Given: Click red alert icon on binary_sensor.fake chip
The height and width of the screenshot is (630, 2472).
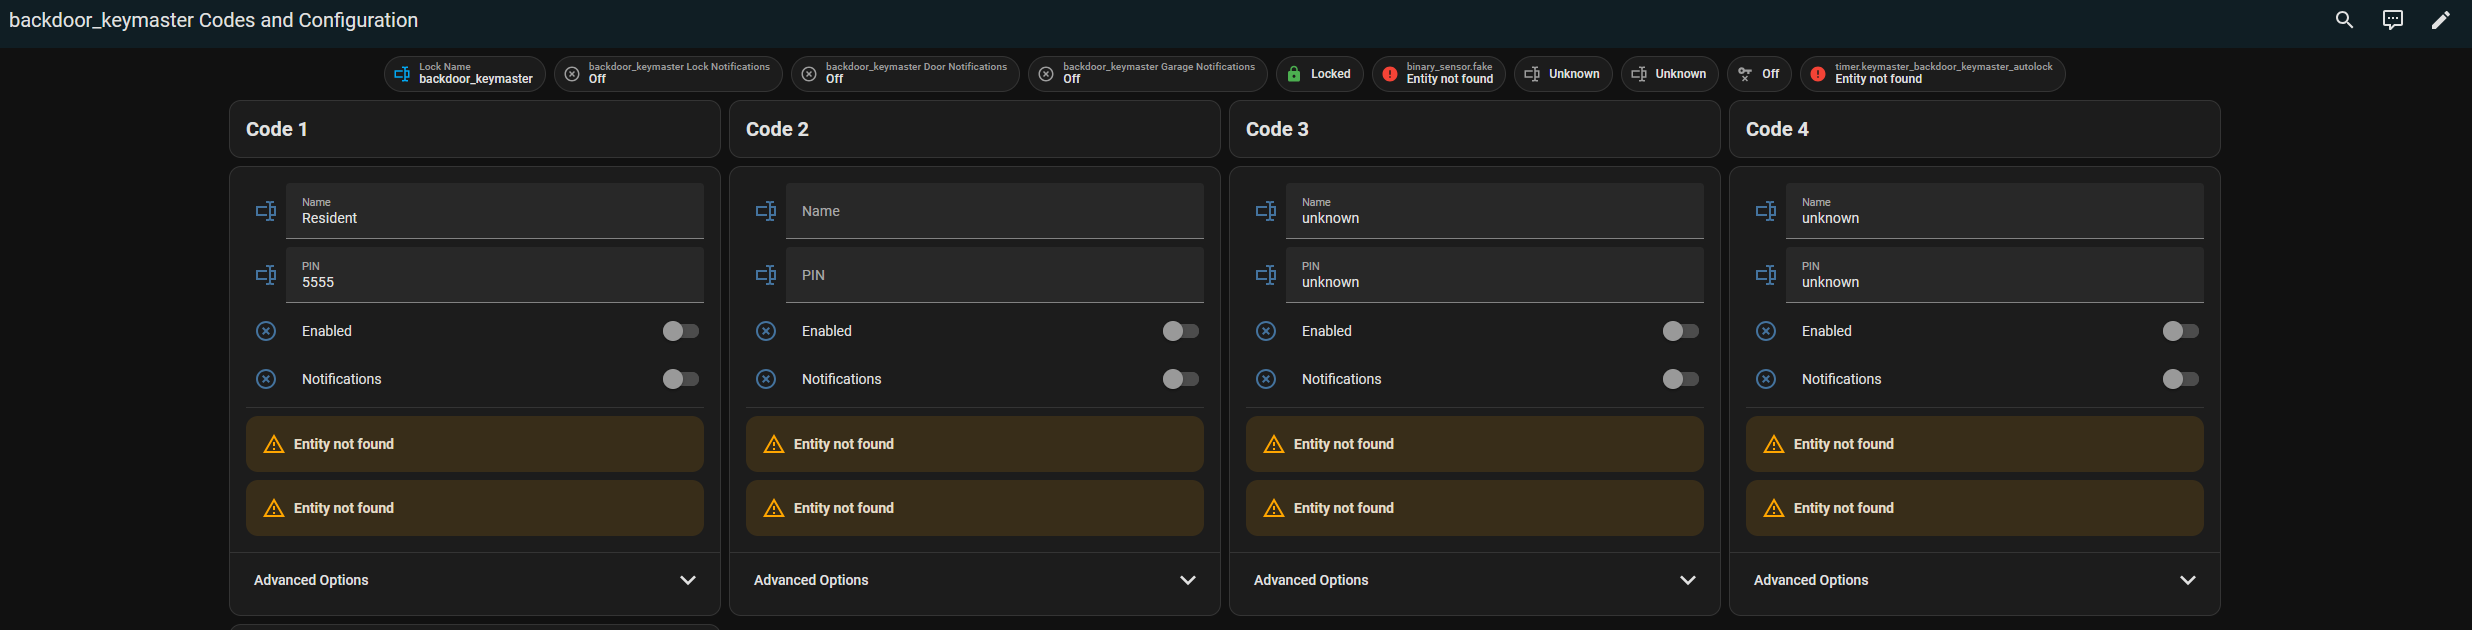Looking at the screenshot, I should pyautogui.click(x=1390, y=74).
